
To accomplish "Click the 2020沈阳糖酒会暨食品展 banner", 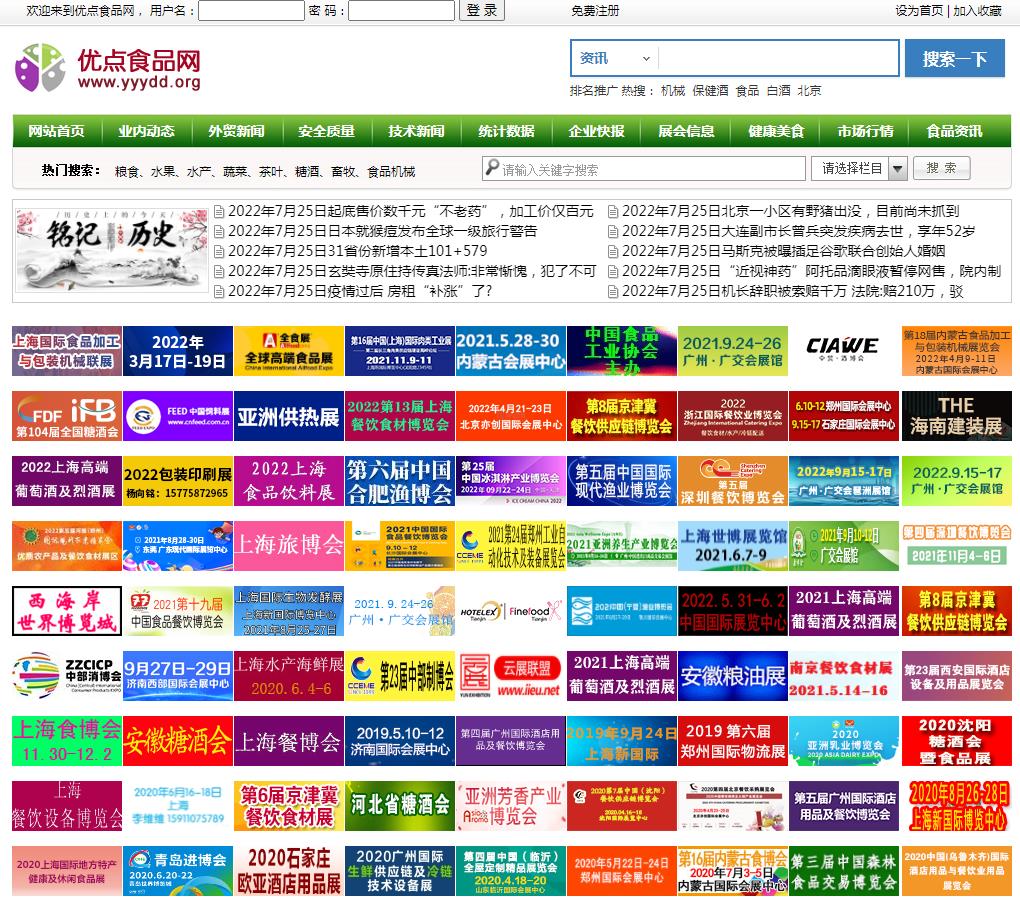I will 956,741.
